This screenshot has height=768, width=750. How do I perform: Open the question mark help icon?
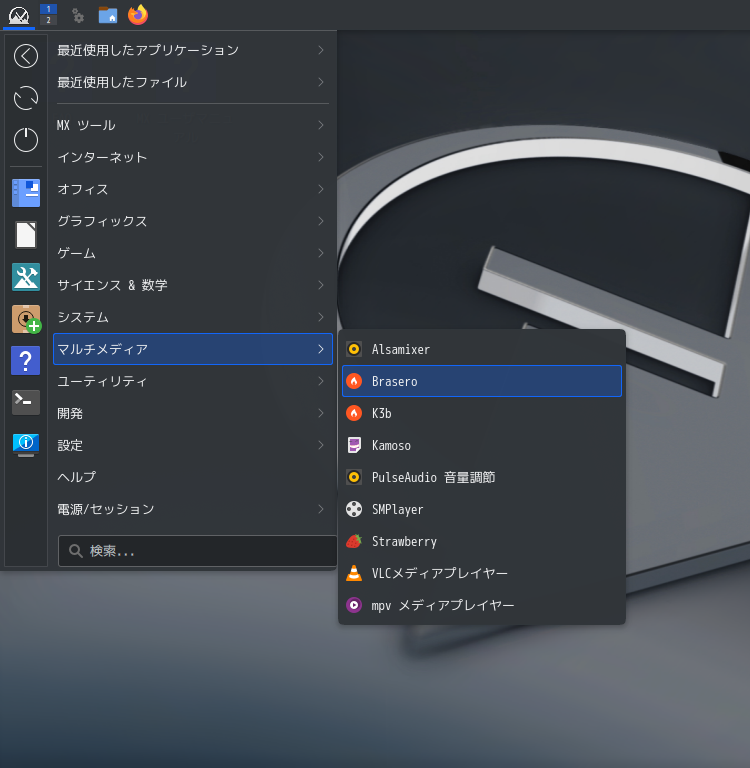25,361
